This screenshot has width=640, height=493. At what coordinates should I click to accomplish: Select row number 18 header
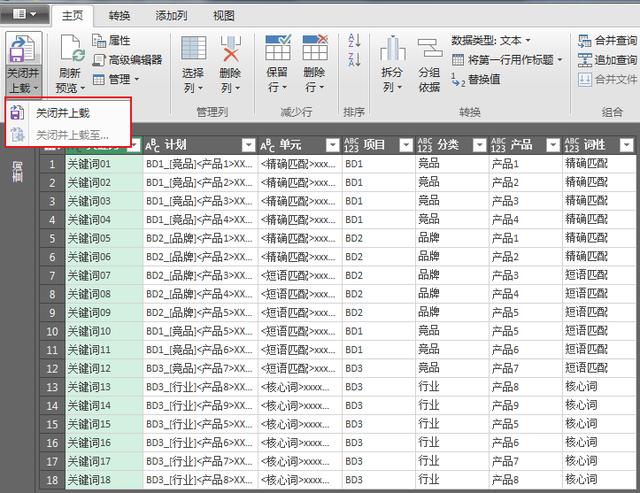click(x=52, y=480)
